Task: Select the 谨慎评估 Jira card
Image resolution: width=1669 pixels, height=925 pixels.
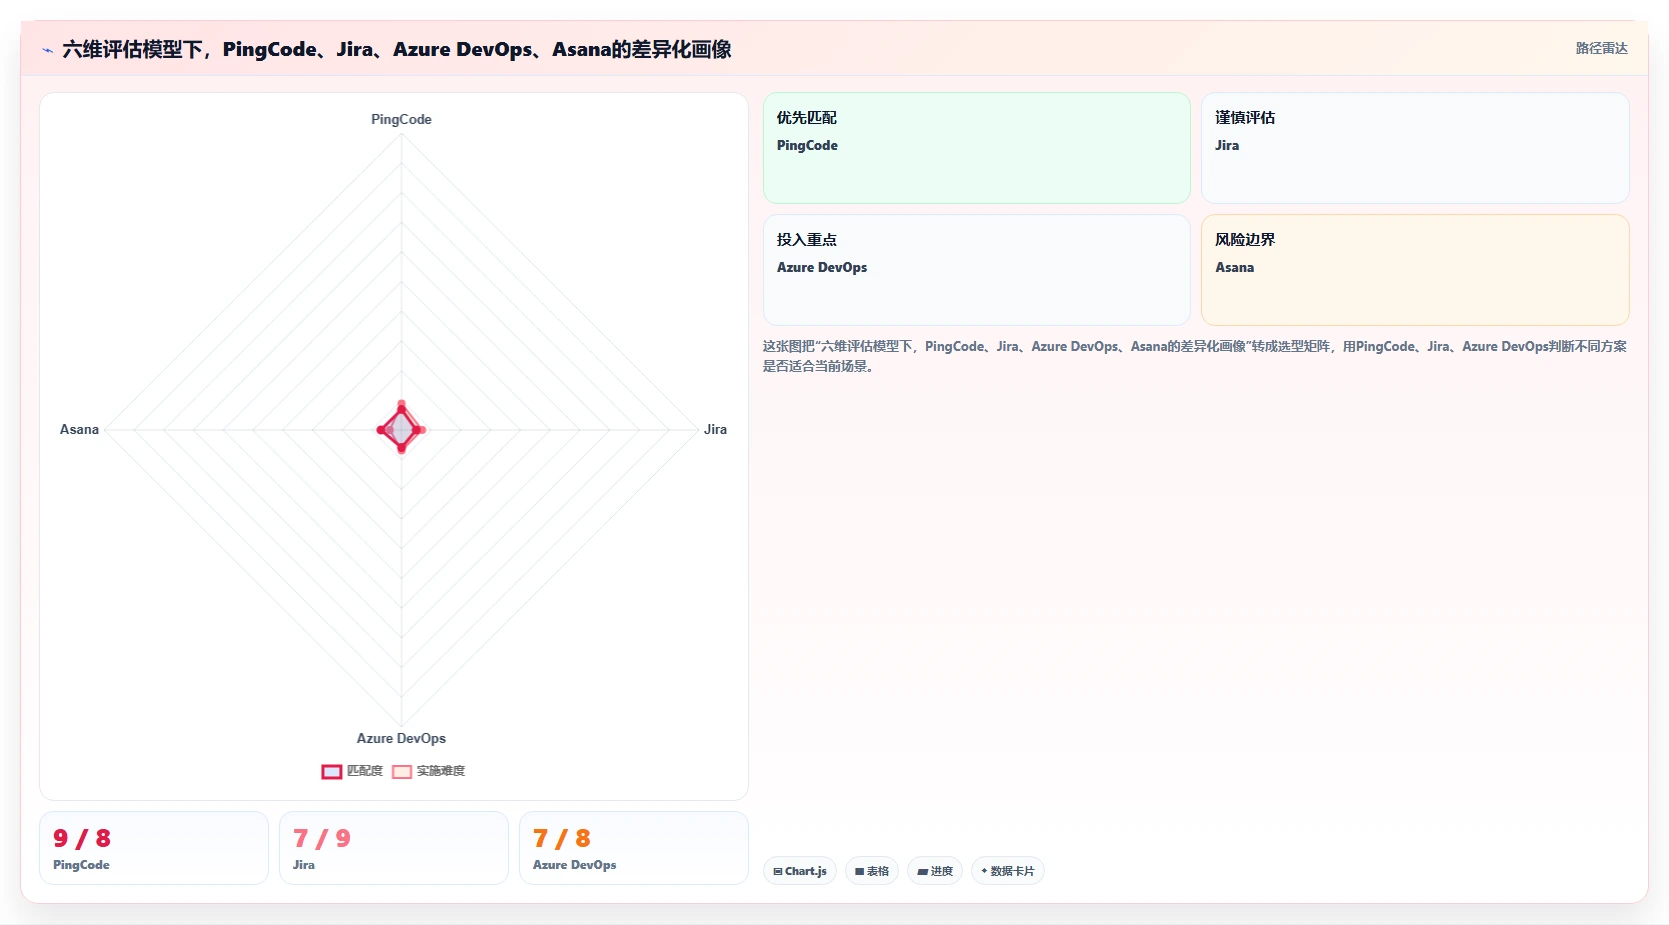Action: [1415, 148]
